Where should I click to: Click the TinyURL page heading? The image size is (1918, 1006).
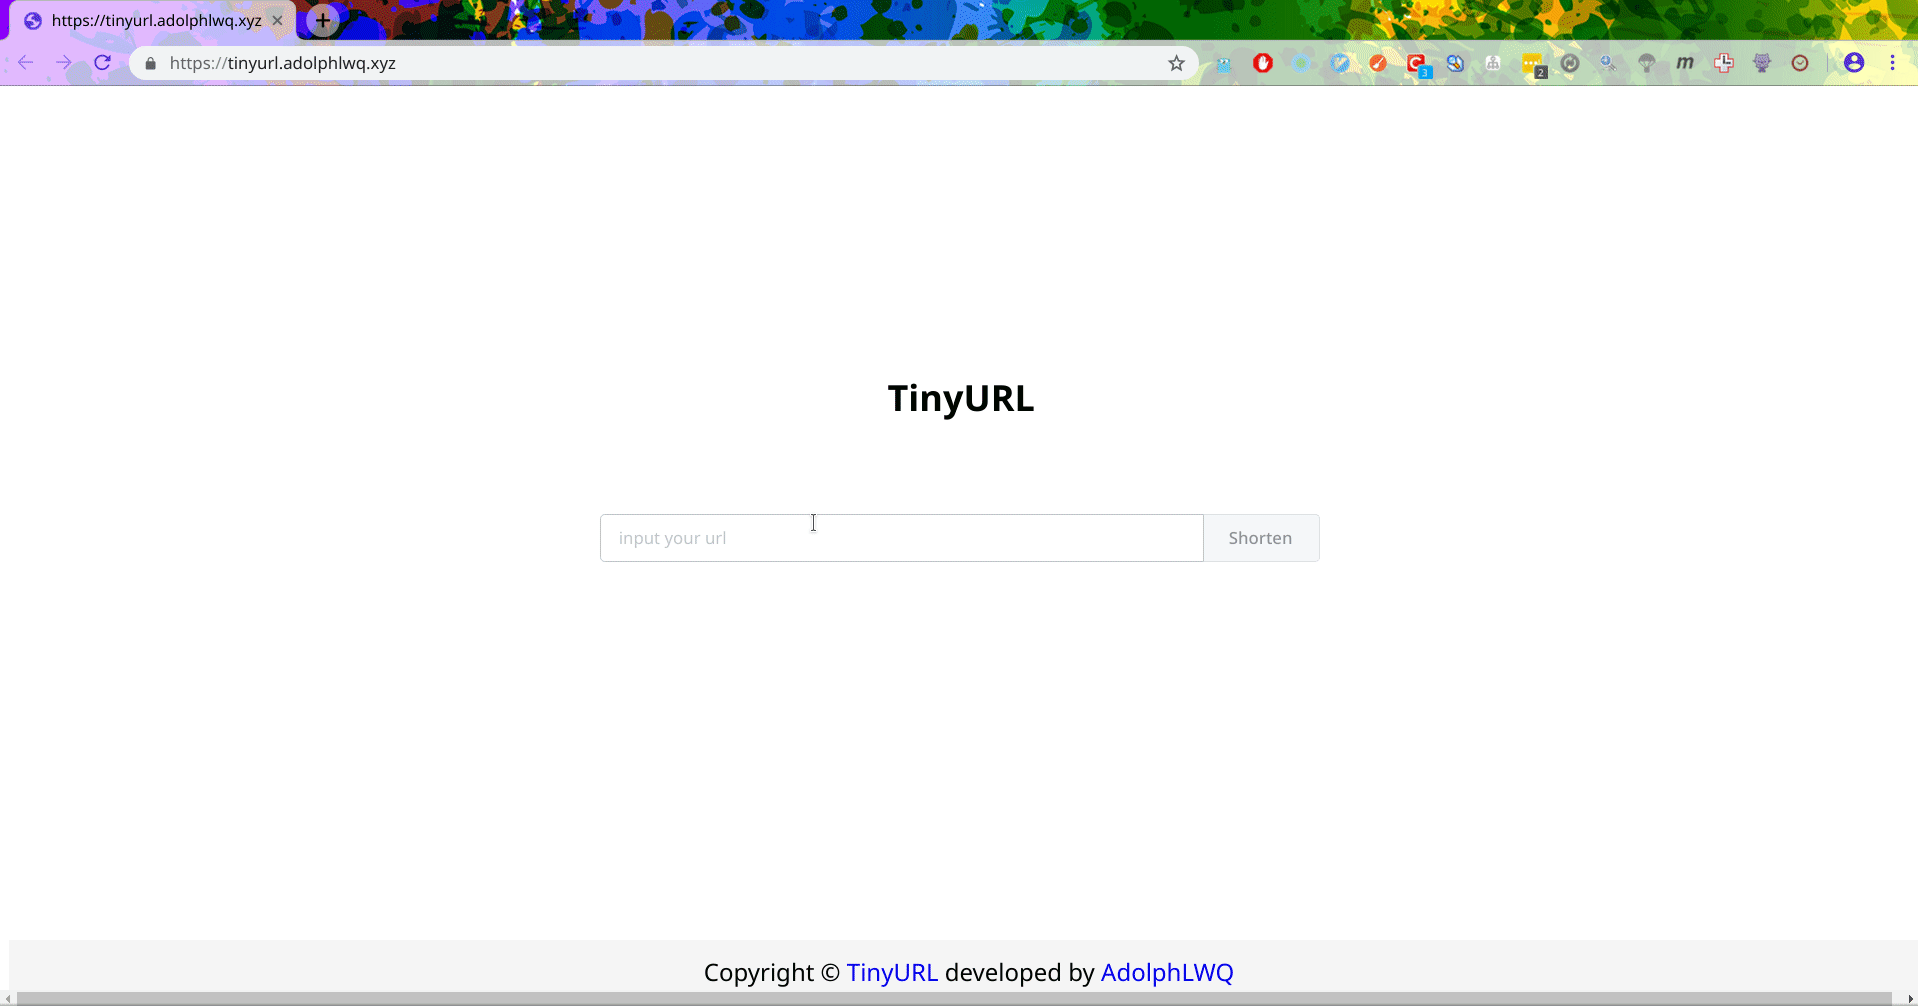[960, 398]
